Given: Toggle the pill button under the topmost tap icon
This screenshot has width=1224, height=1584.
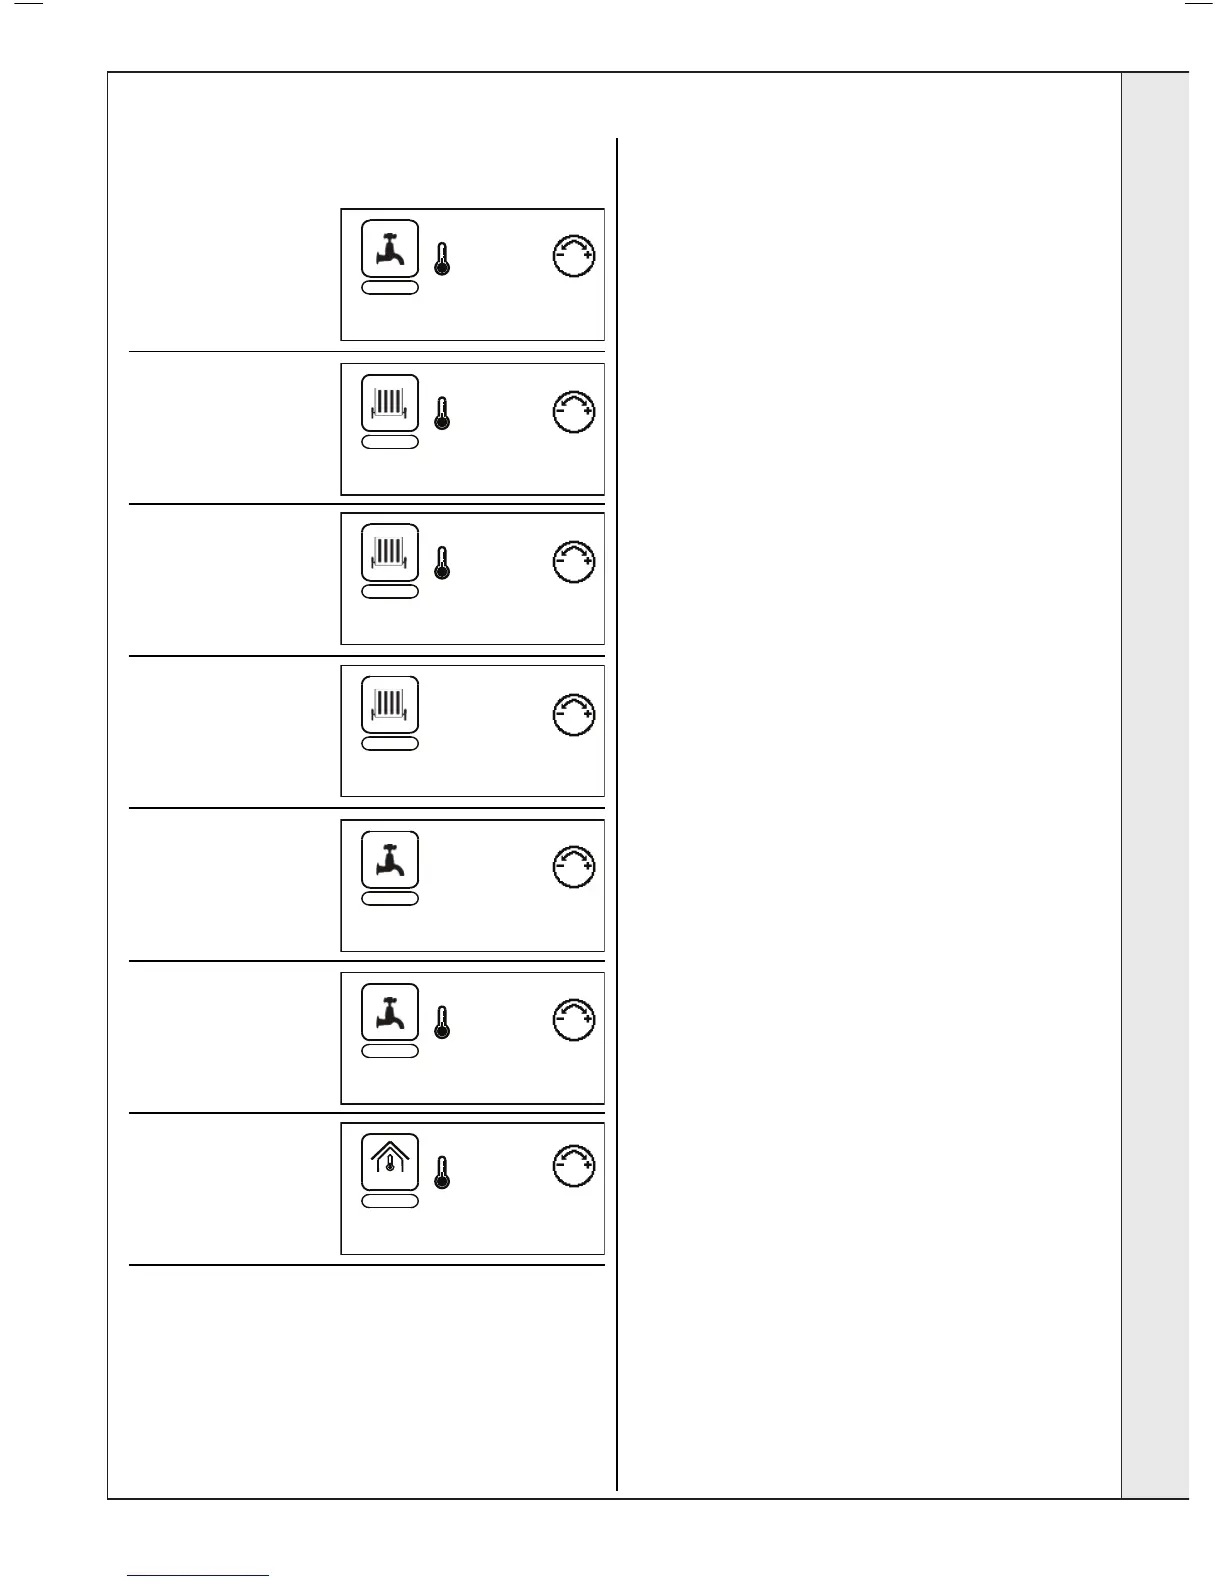Looking at the screenshot, I should click(390, 287).
